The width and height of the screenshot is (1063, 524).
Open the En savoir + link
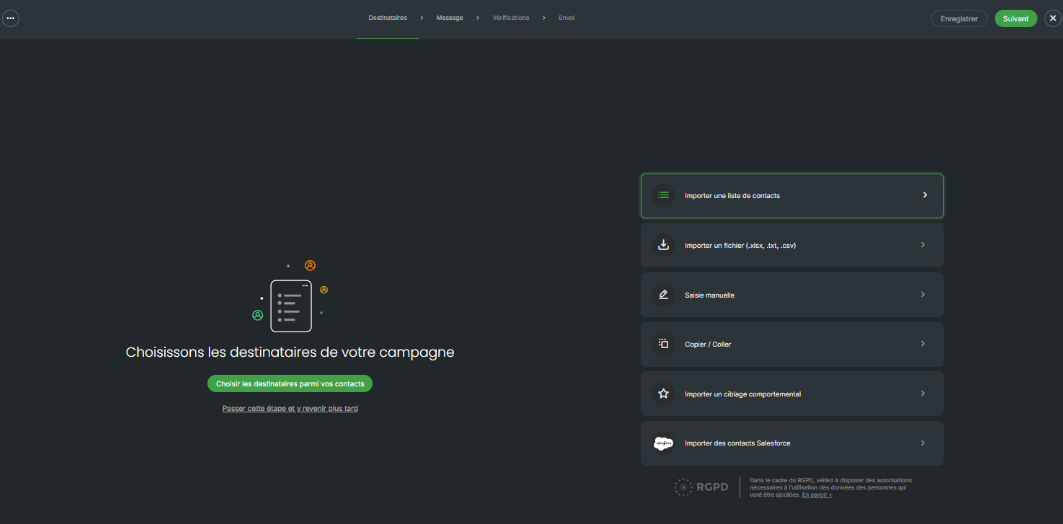pos(817,495)
